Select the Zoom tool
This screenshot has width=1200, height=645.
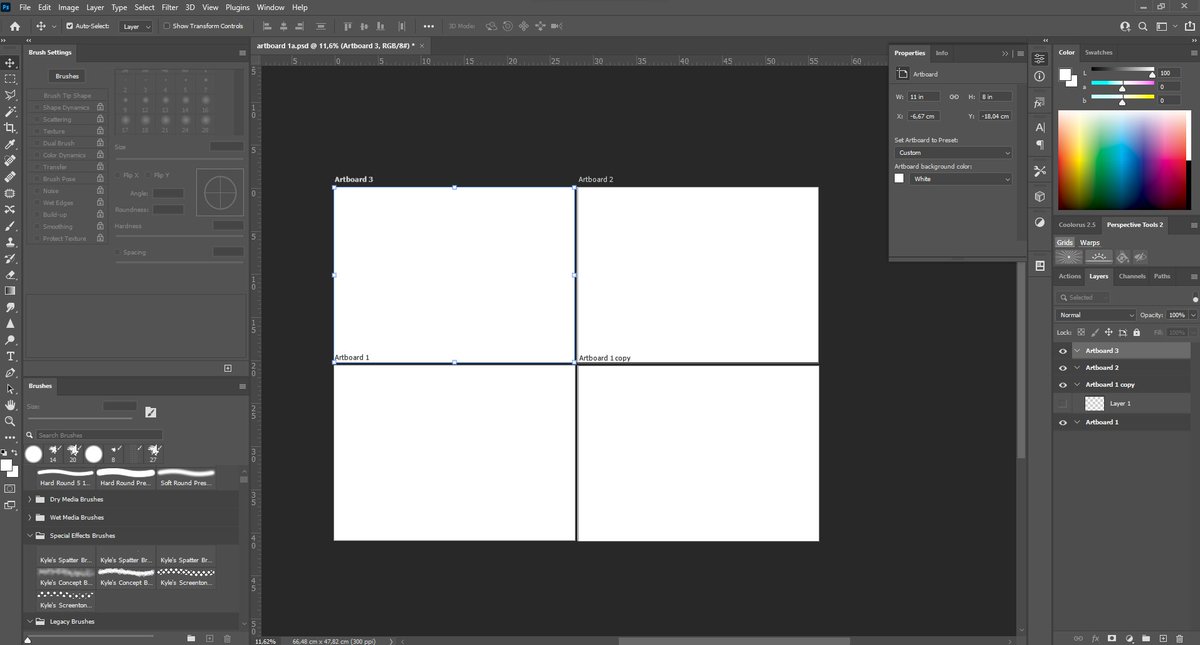point(10,421)
